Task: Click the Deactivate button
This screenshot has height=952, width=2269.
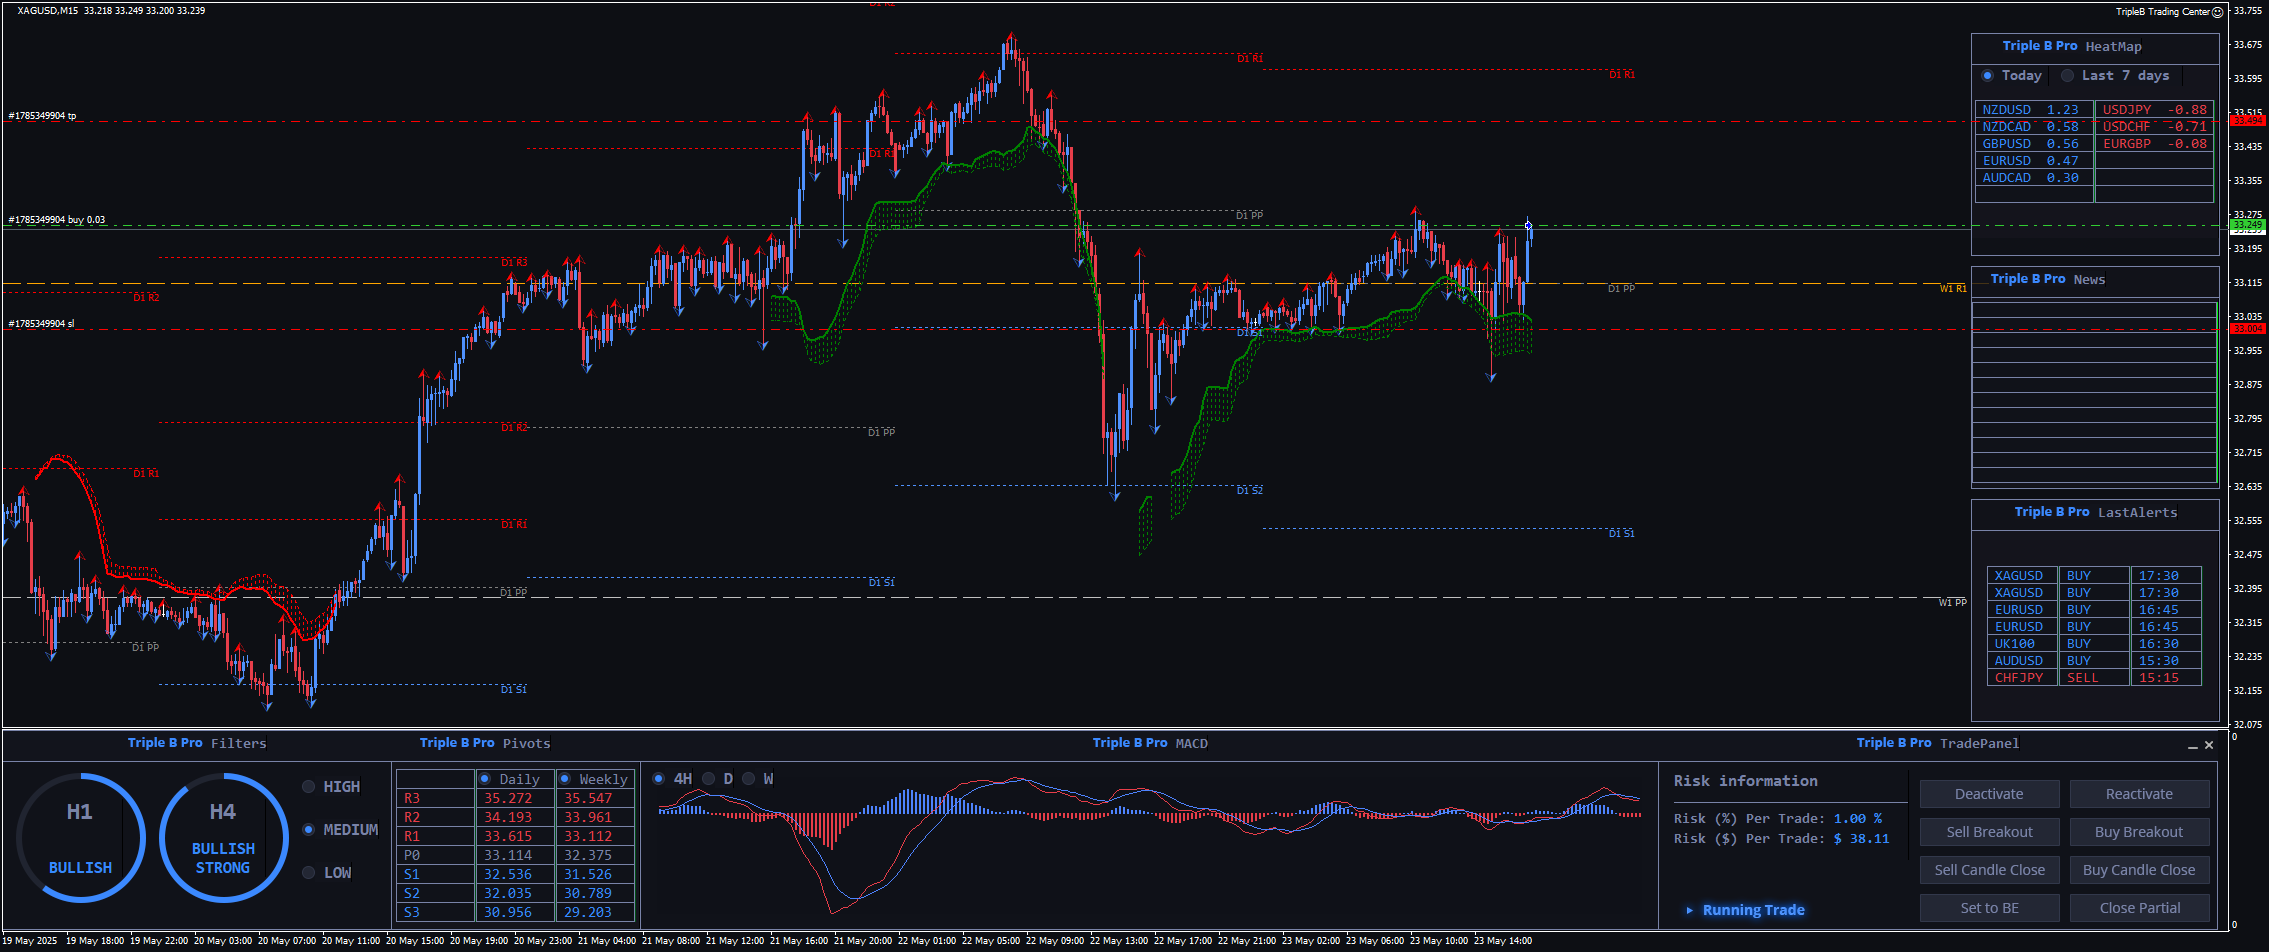Action: point(1989,794)
